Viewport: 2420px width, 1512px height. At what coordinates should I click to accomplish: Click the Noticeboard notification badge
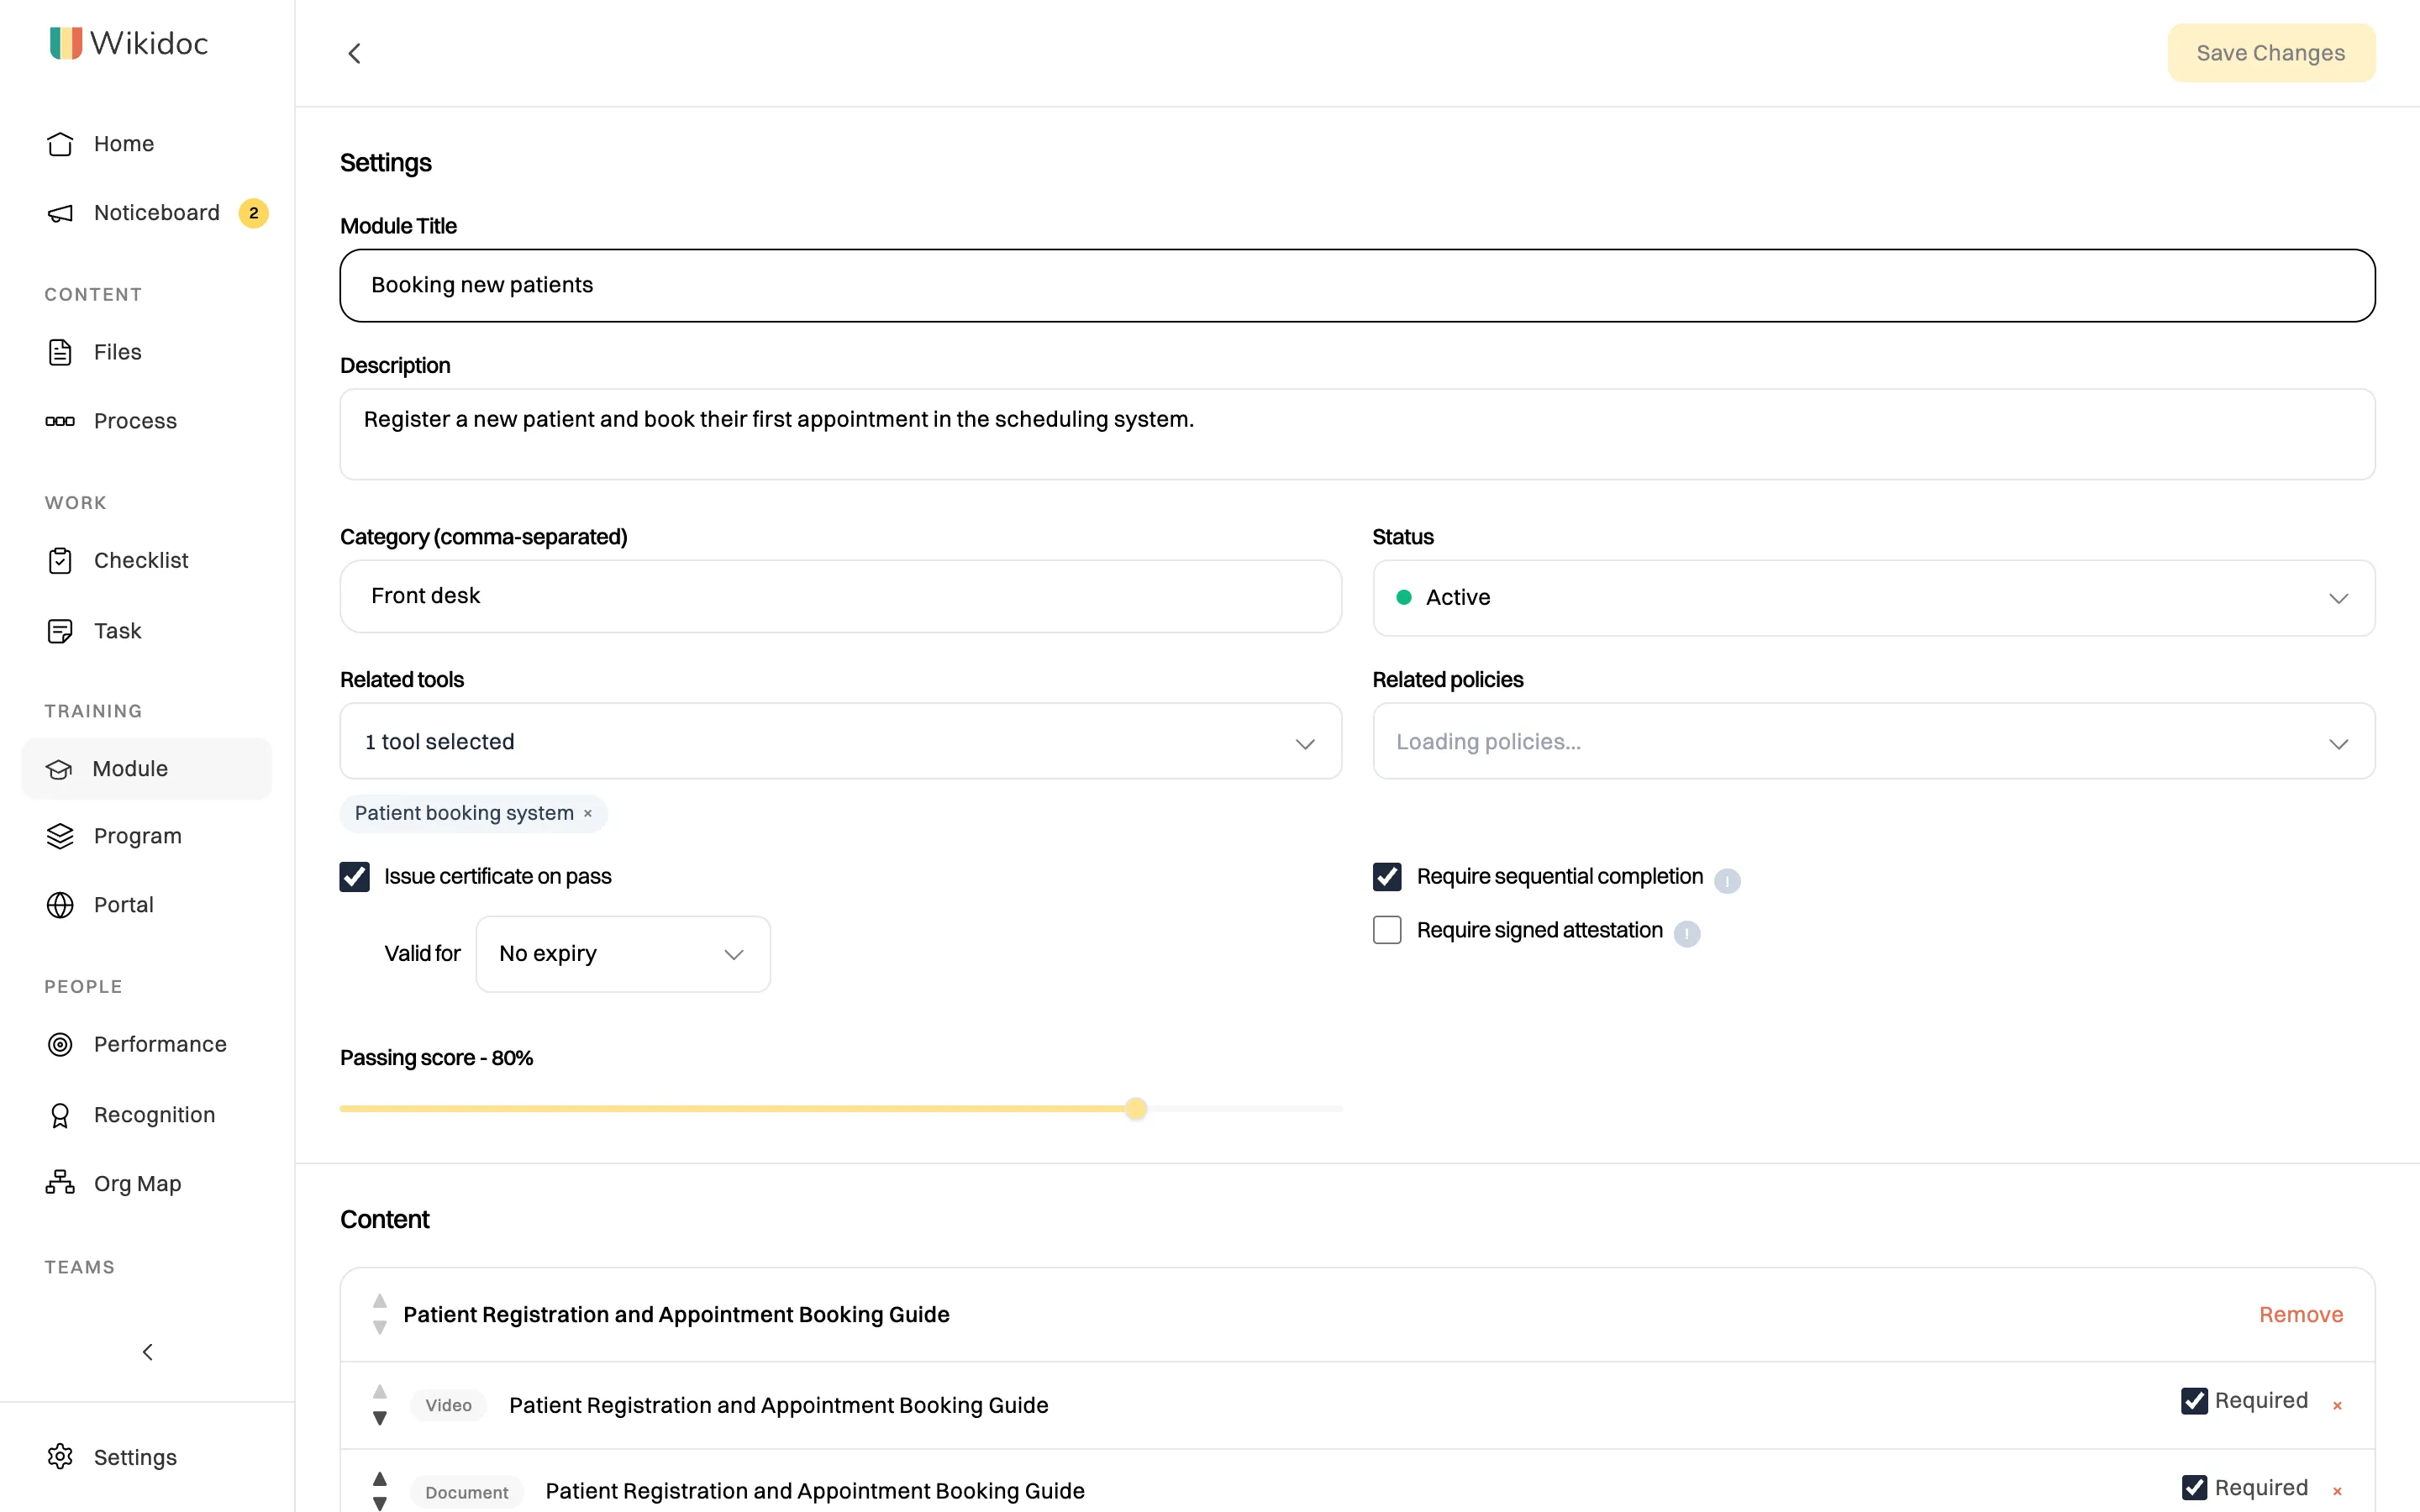pos(253,213)
